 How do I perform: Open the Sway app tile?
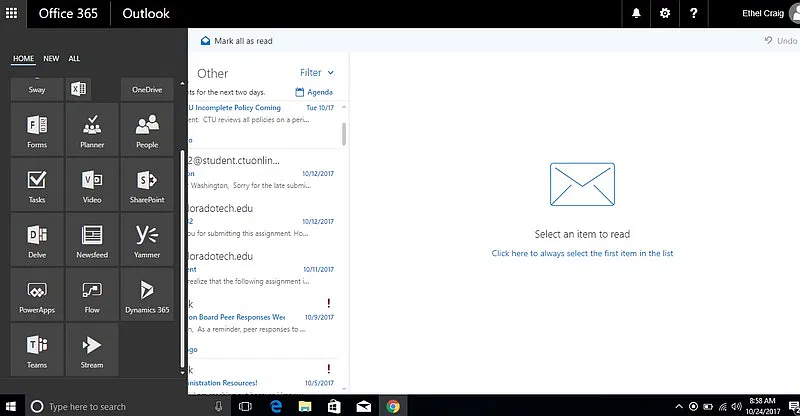click(37, 89)
